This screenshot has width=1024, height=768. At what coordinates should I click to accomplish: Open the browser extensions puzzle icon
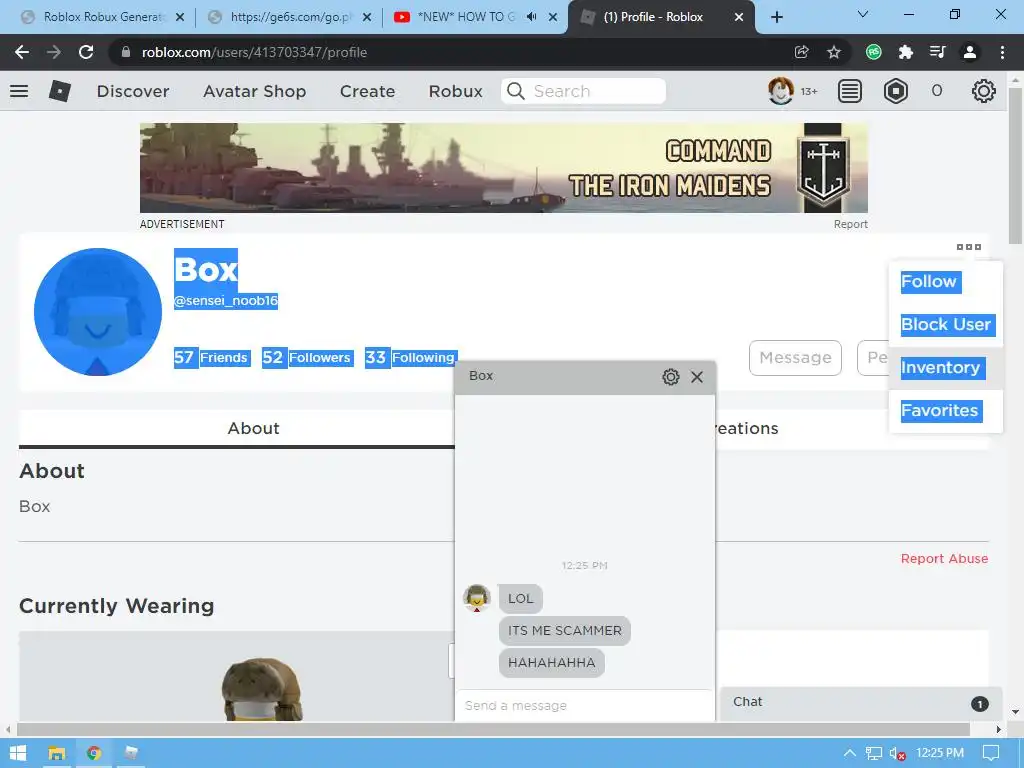(x=905, y=52)
